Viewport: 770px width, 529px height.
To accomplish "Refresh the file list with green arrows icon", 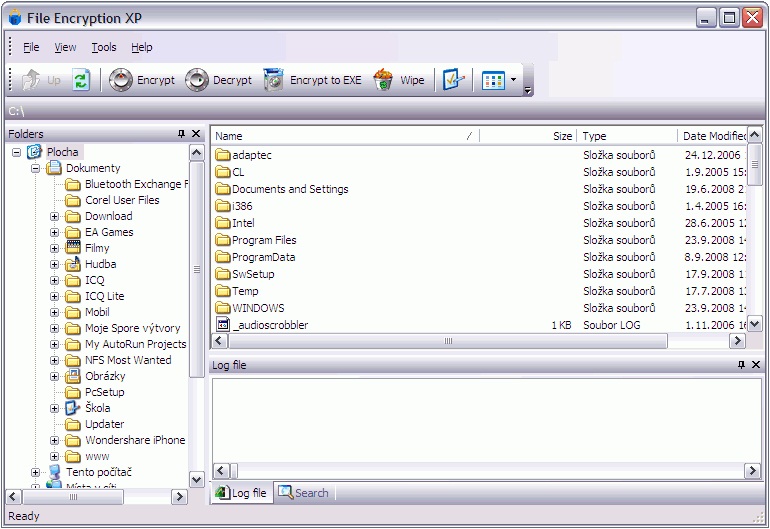I will coord(81,81).
